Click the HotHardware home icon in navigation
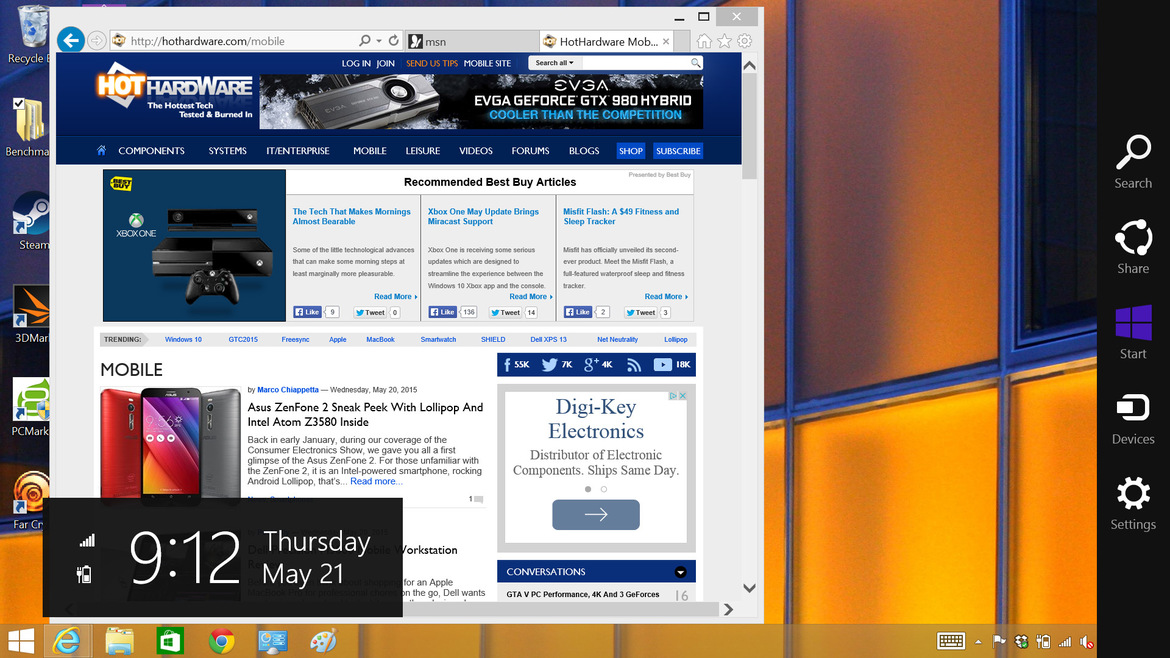Image resolution: width=1170 pixels, height=658 pixels. (101, 150)
